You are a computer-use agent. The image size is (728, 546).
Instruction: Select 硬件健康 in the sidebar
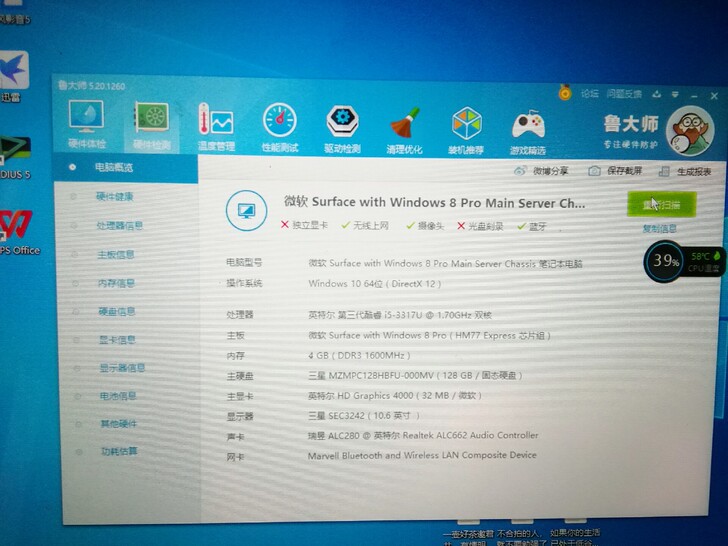(115, 196)
